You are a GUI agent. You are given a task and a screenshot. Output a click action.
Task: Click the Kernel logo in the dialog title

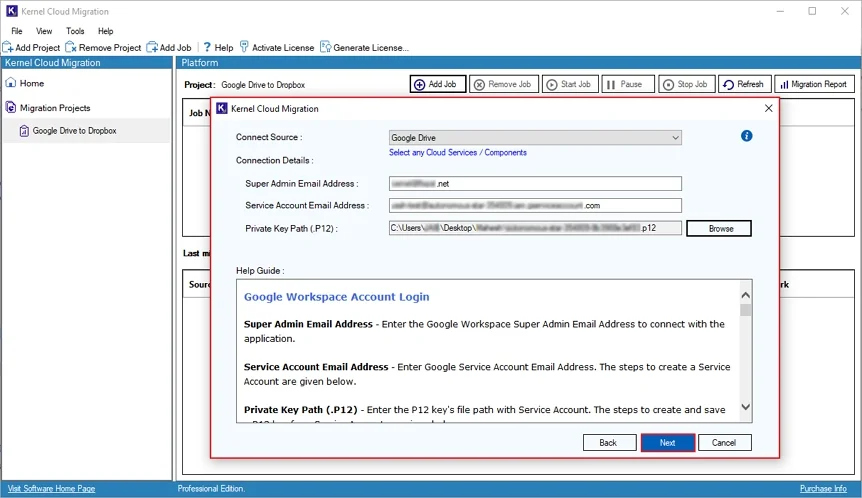(222, 108)
